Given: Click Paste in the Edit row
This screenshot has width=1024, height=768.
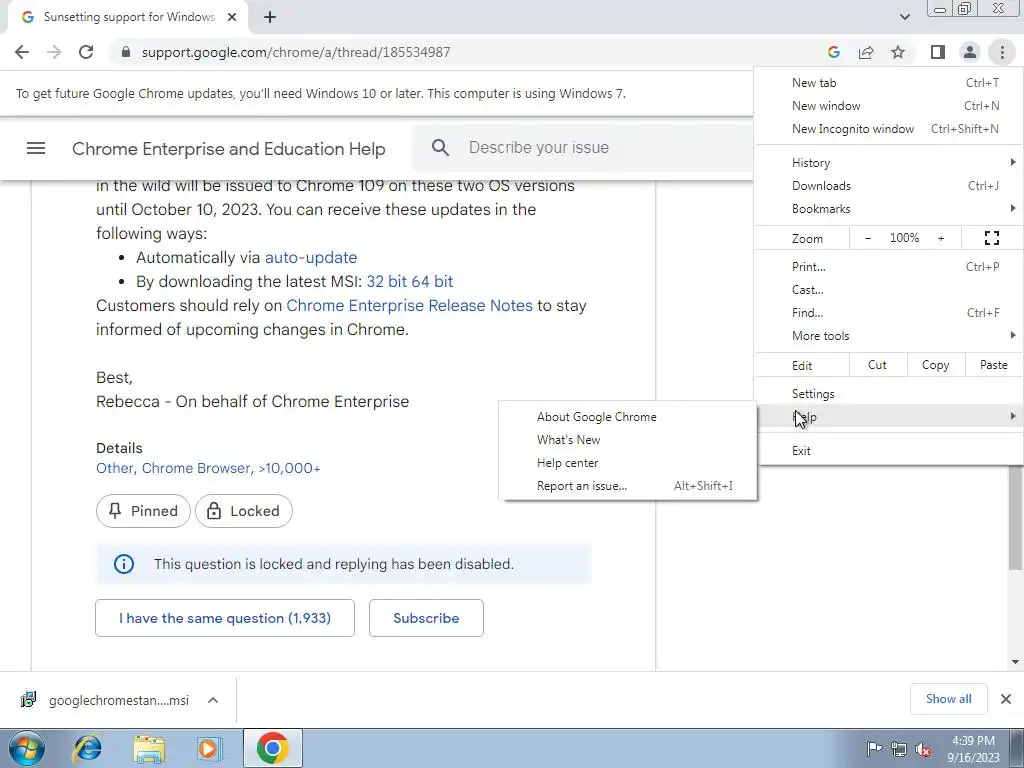Looking at the screenshot, I should point(993,365).
